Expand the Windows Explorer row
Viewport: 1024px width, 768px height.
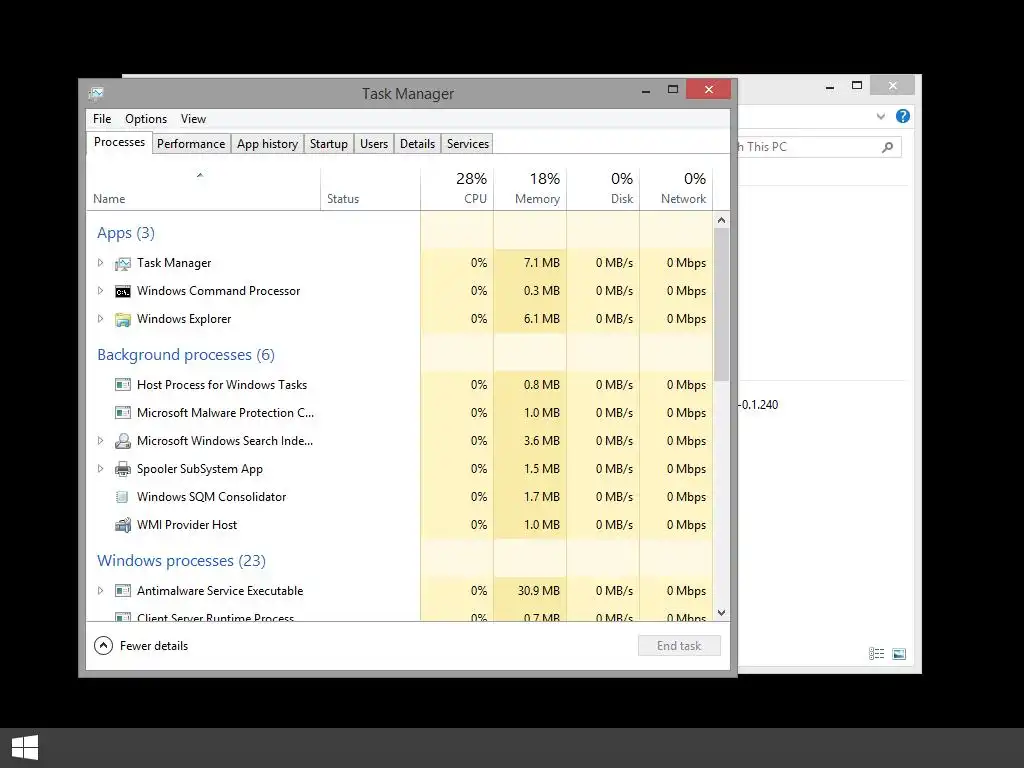[100, 319]
